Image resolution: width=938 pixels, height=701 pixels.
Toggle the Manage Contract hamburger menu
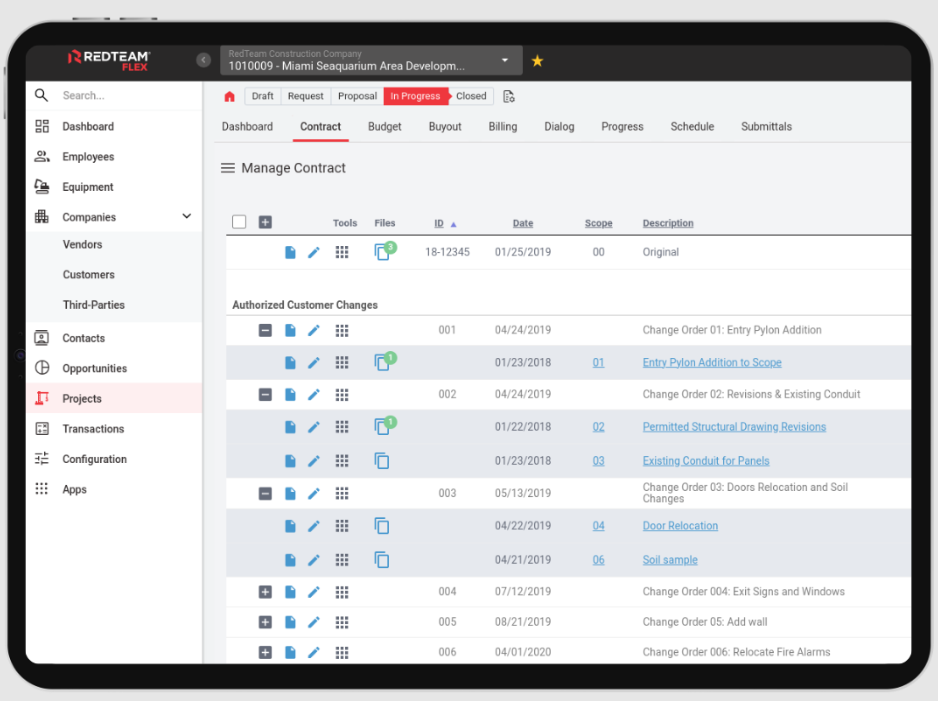pos(227,167)
